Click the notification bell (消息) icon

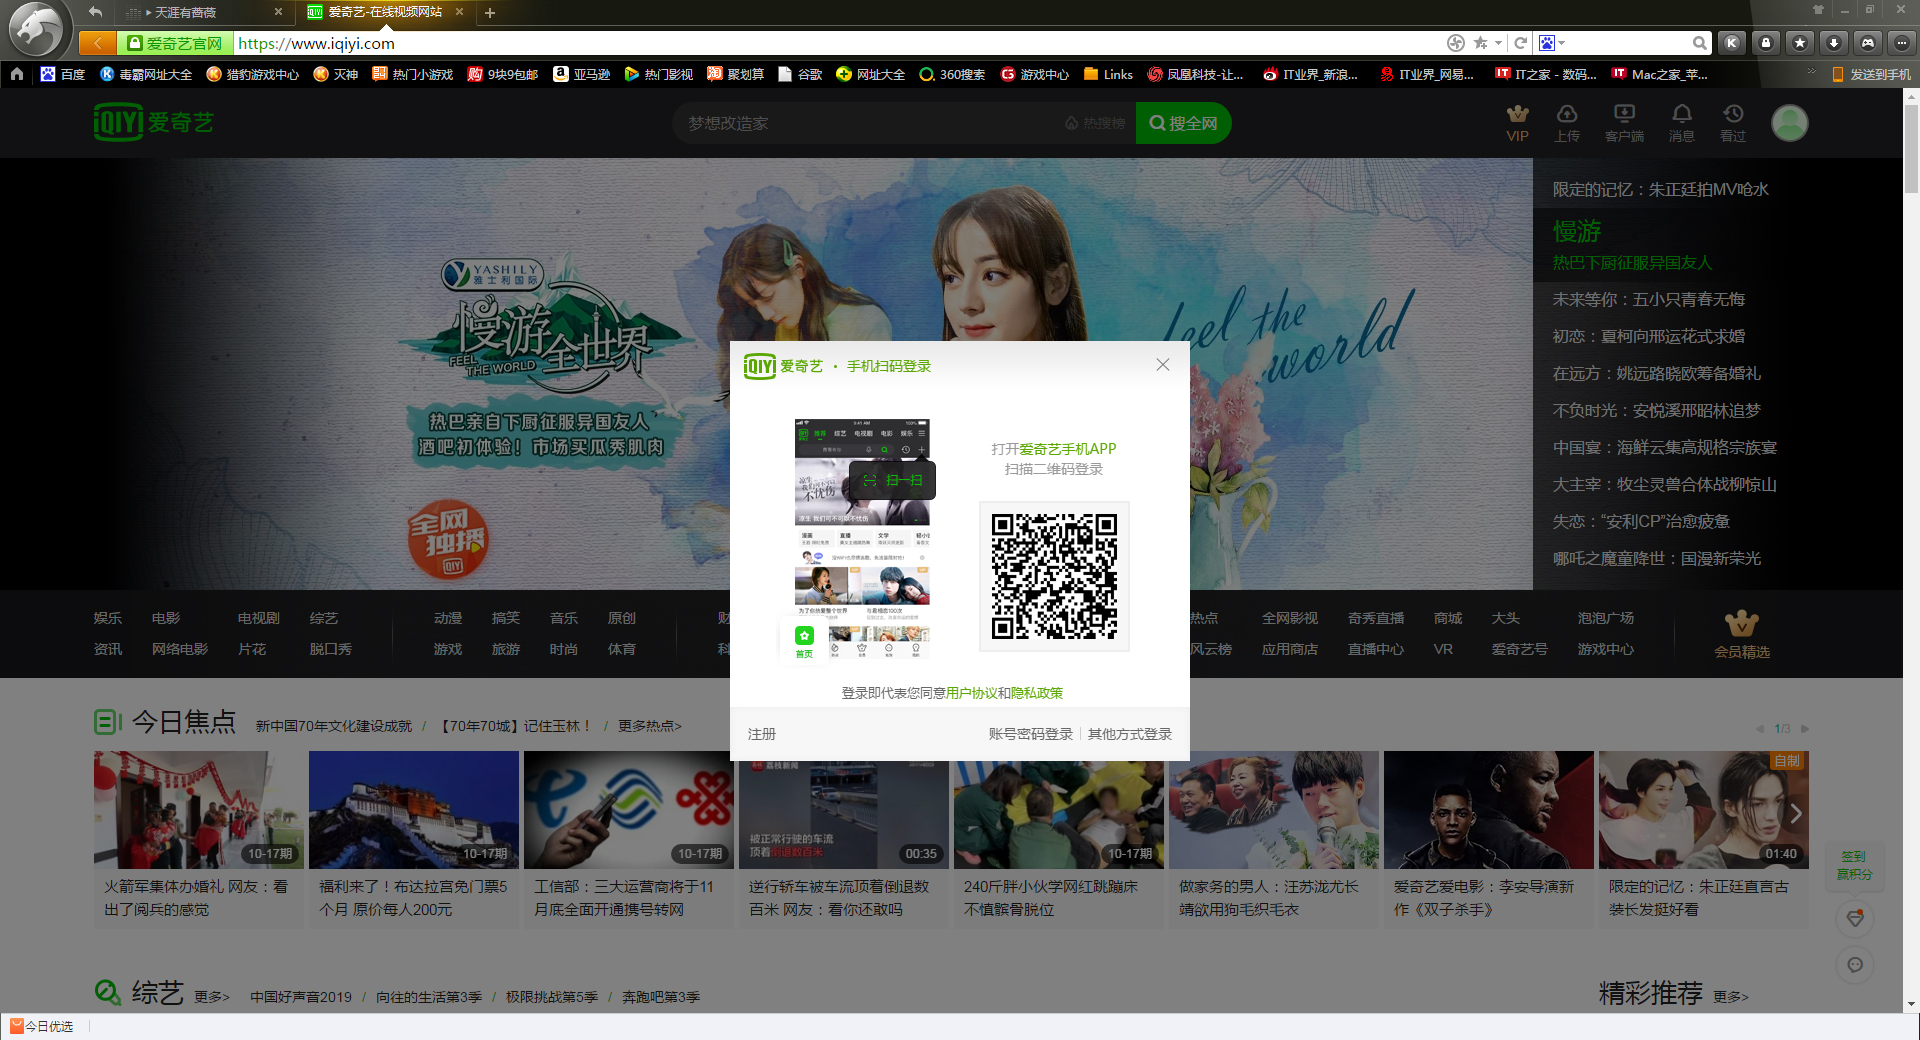[x=1681, y=114]
